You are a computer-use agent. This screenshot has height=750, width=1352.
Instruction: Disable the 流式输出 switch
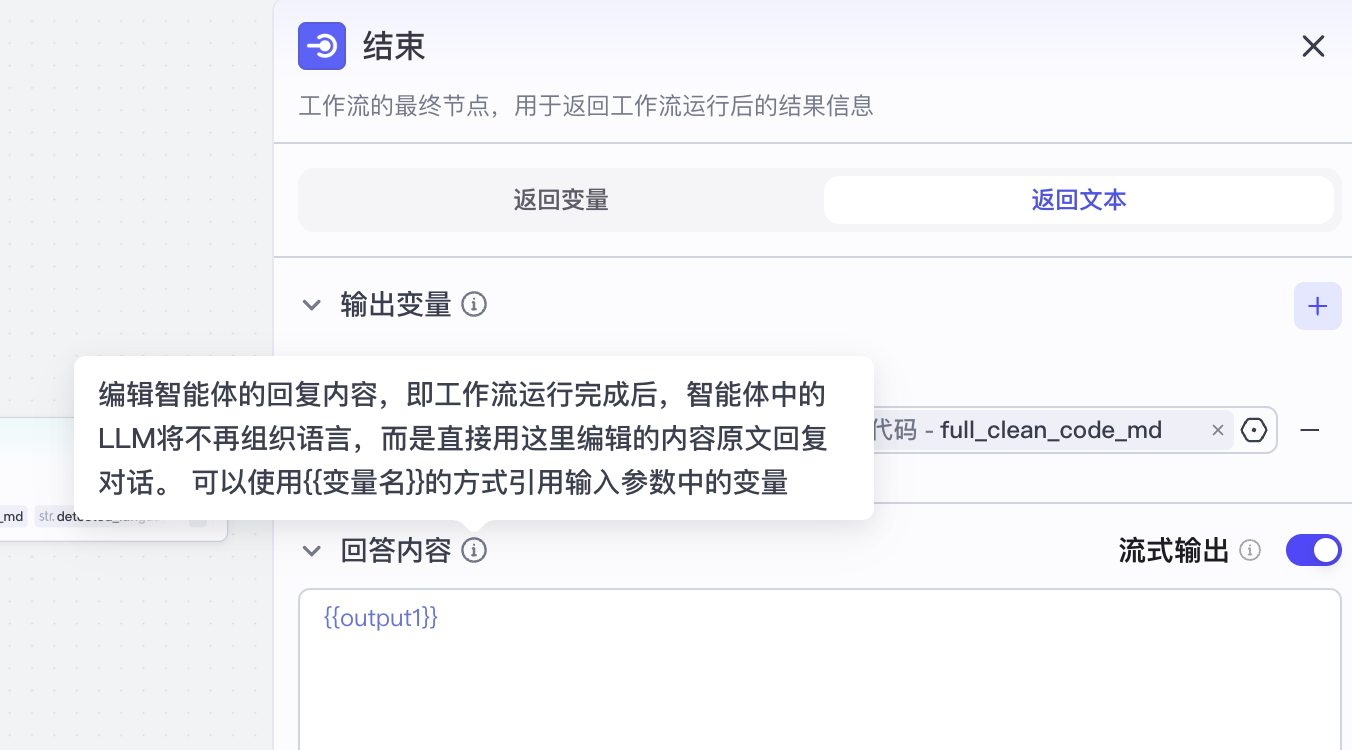point(1313,550)
